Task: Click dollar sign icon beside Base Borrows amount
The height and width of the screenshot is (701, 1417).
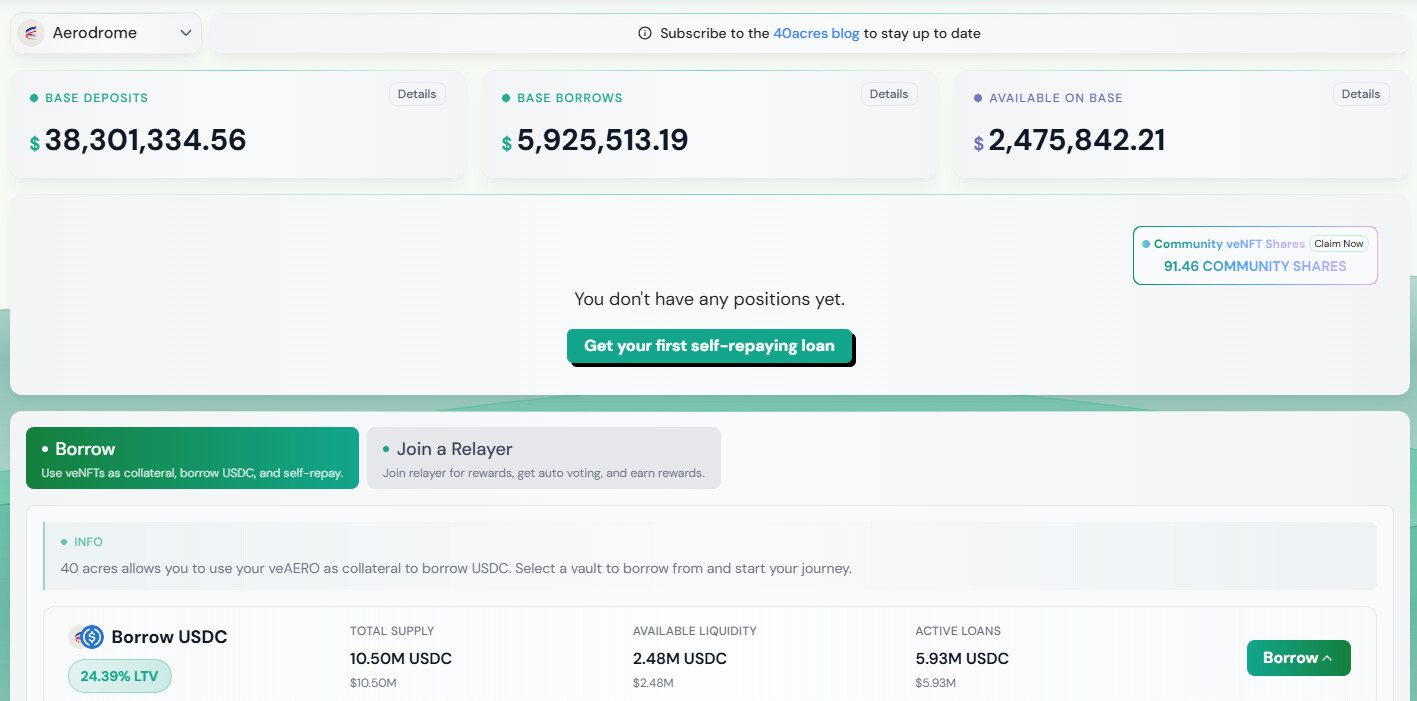Action: coord(507,144)
